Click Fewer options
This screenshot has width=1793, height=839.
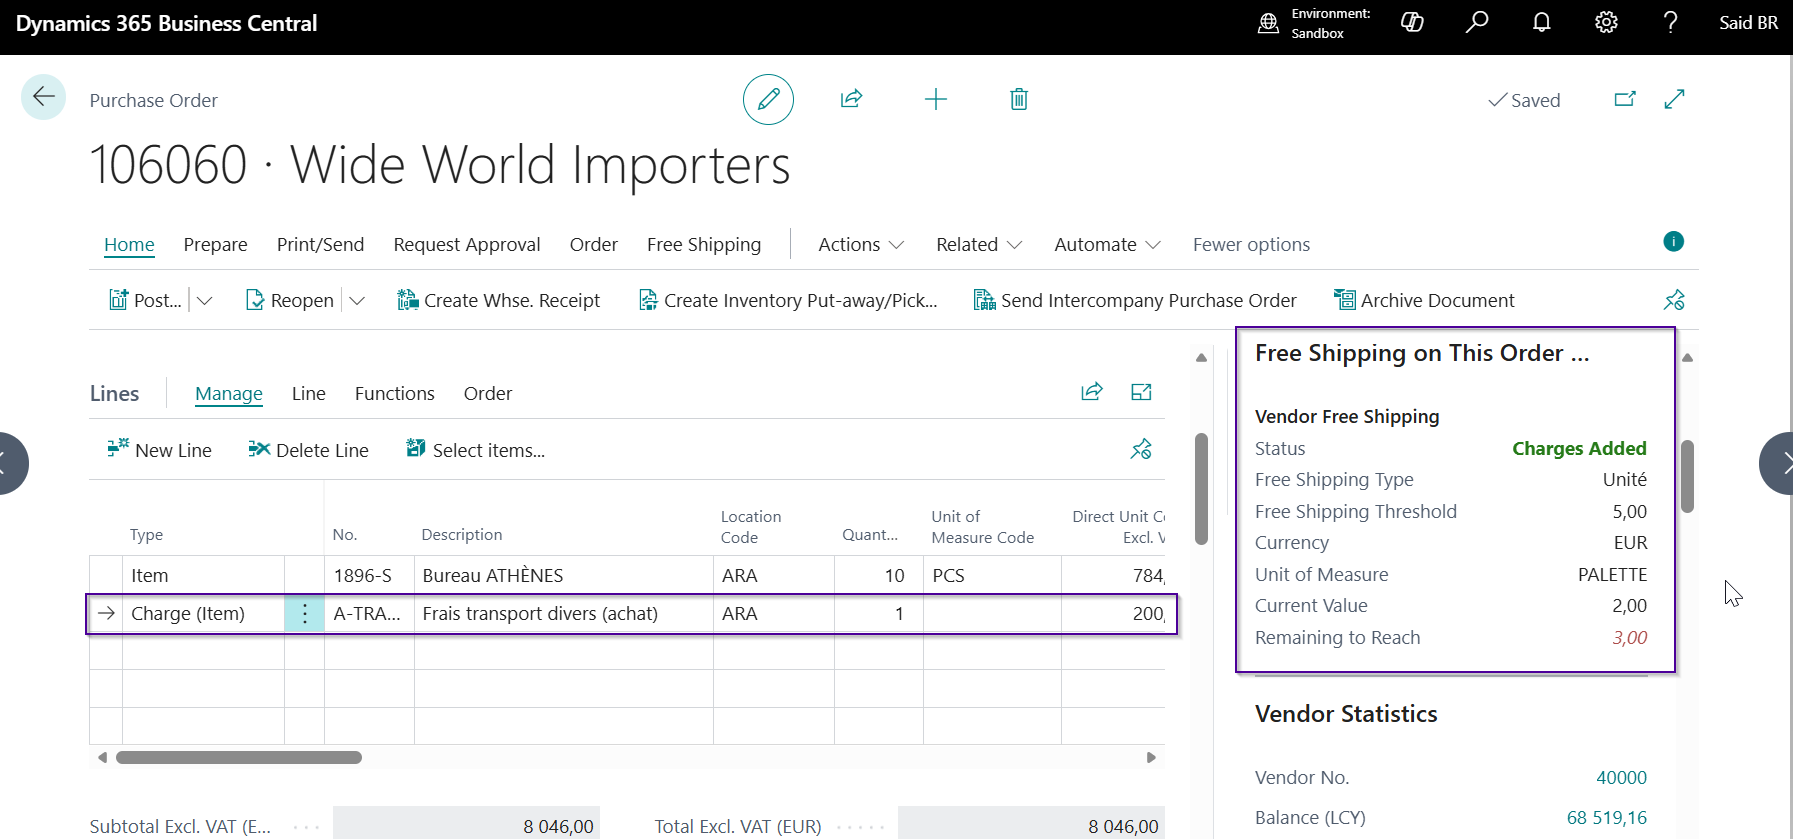coord(1251,244)
